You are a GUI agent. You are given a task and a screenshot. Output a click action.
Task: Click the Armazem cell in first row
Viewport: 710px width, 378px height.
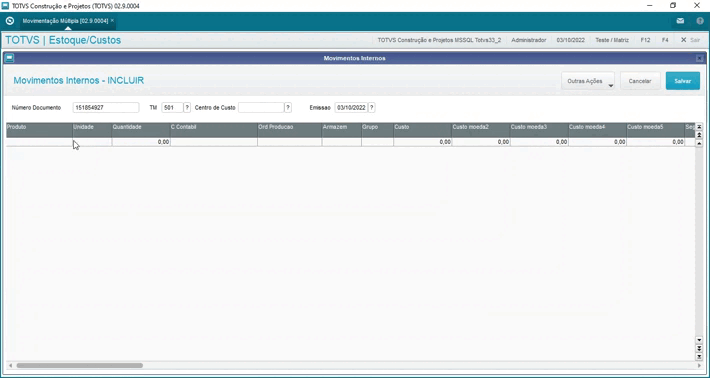point(342,142)
